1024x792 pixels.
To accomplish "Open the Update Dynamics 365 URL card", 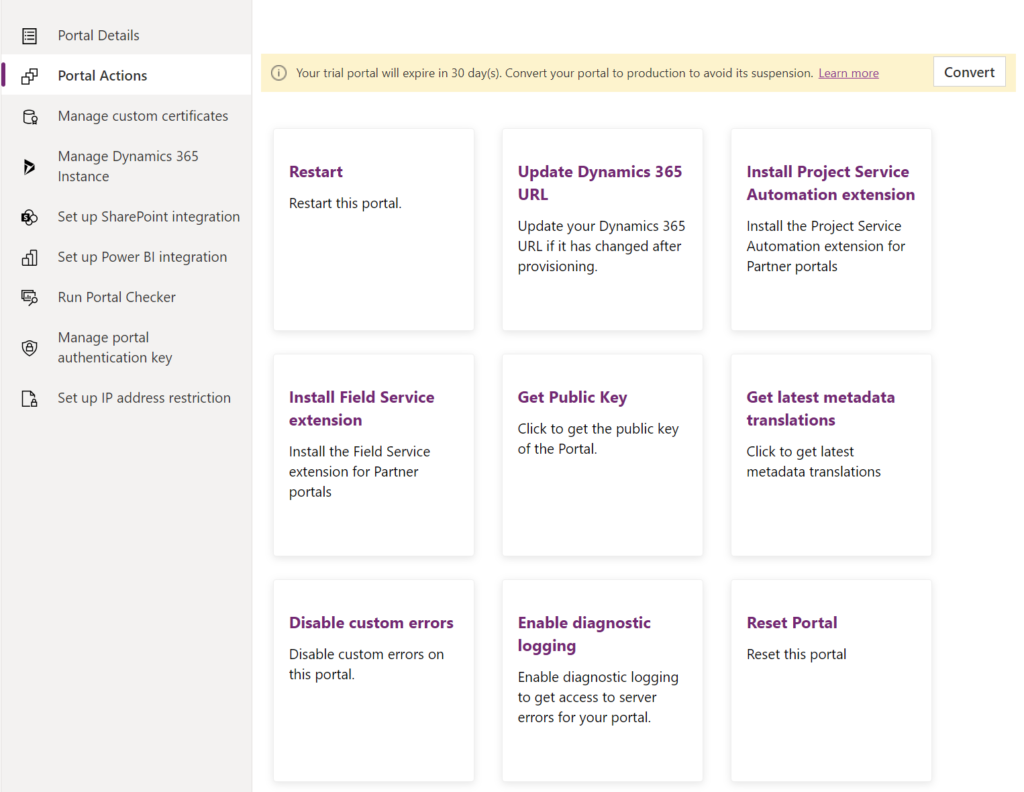I will 602,229.
